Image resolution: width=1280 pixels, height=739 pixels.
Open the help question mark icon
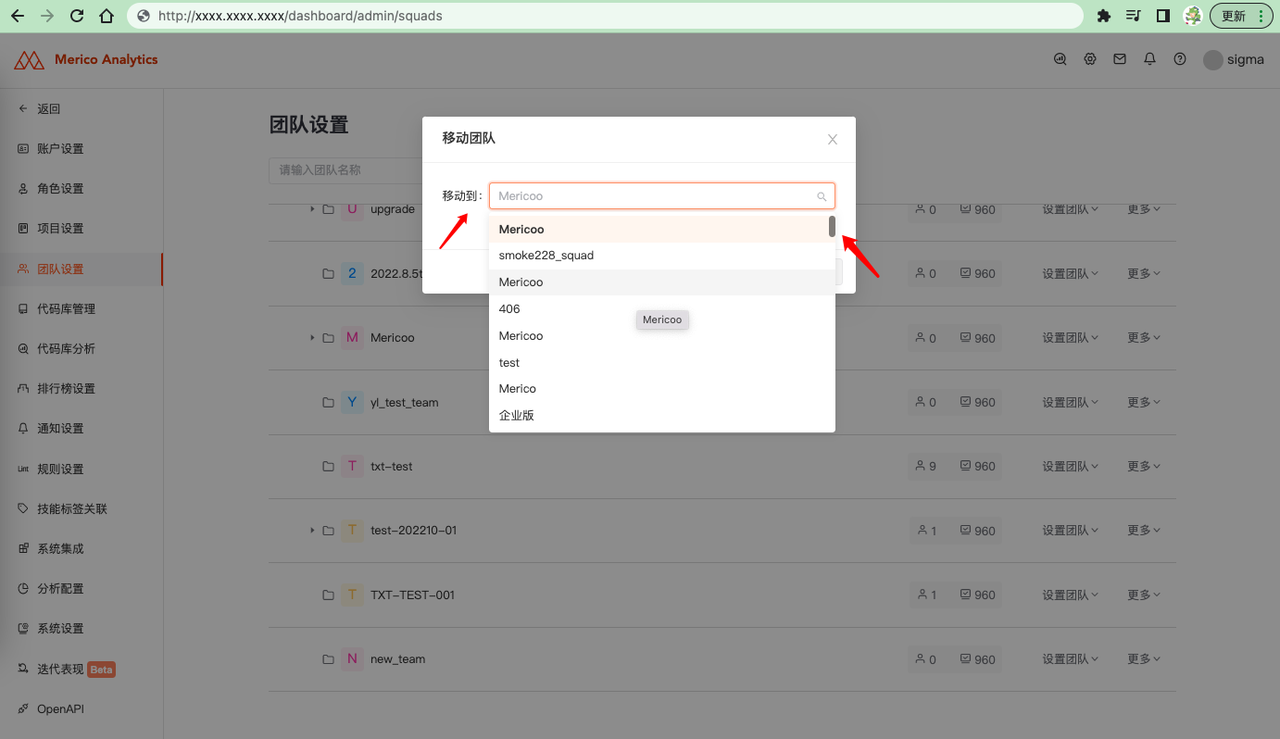click(1180, 60)
